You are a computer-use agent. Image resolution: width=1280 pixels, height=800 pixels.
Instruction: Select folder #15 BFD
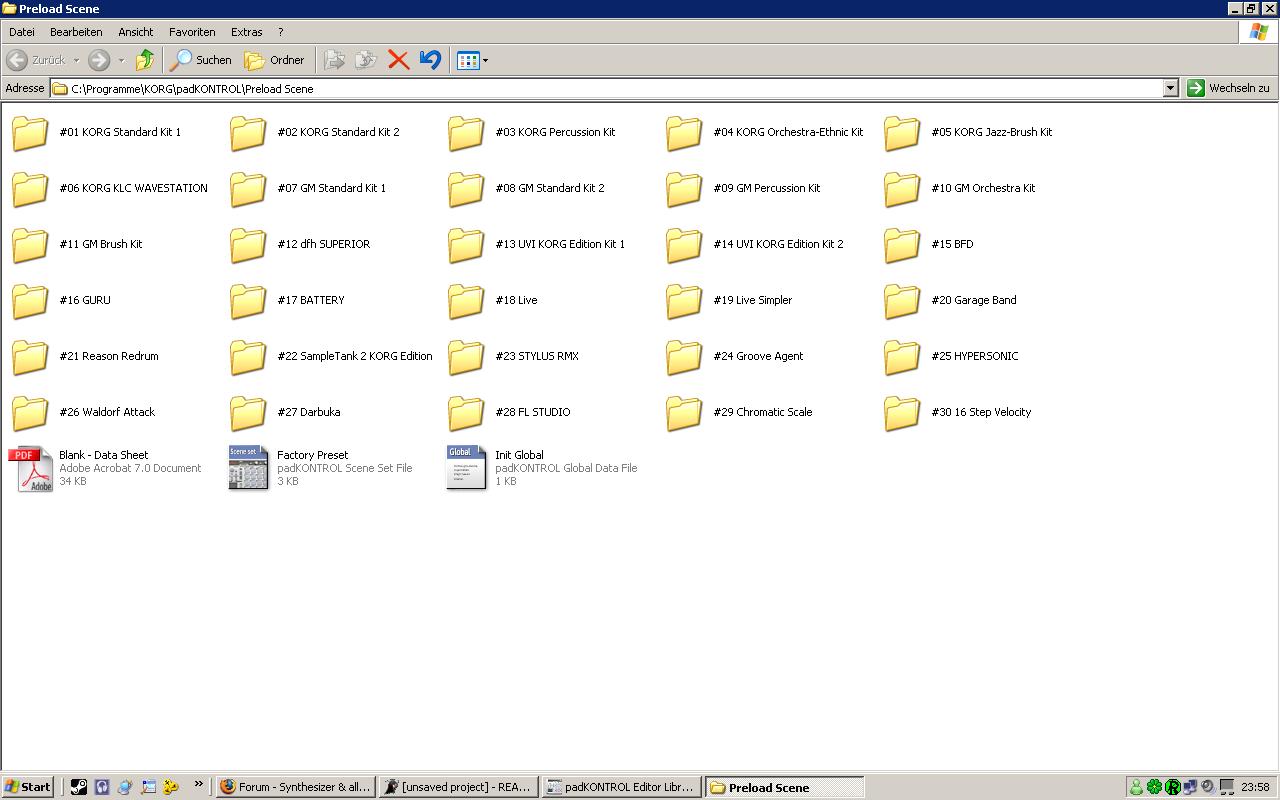[x=928, y=244]
